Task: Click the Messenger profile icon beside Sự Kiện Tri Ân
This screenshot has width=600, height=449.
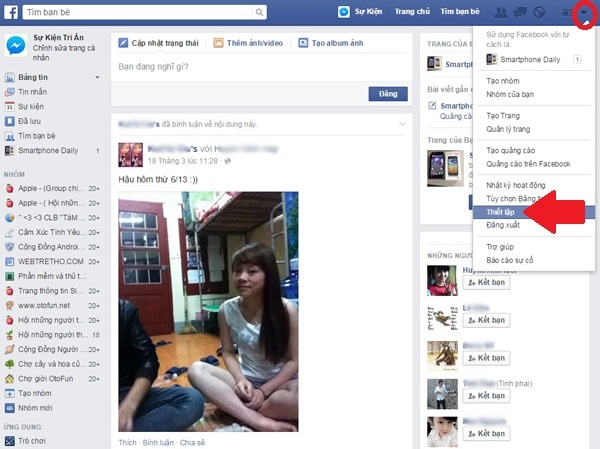Action: pyautogui.click(x=16, y=46)
